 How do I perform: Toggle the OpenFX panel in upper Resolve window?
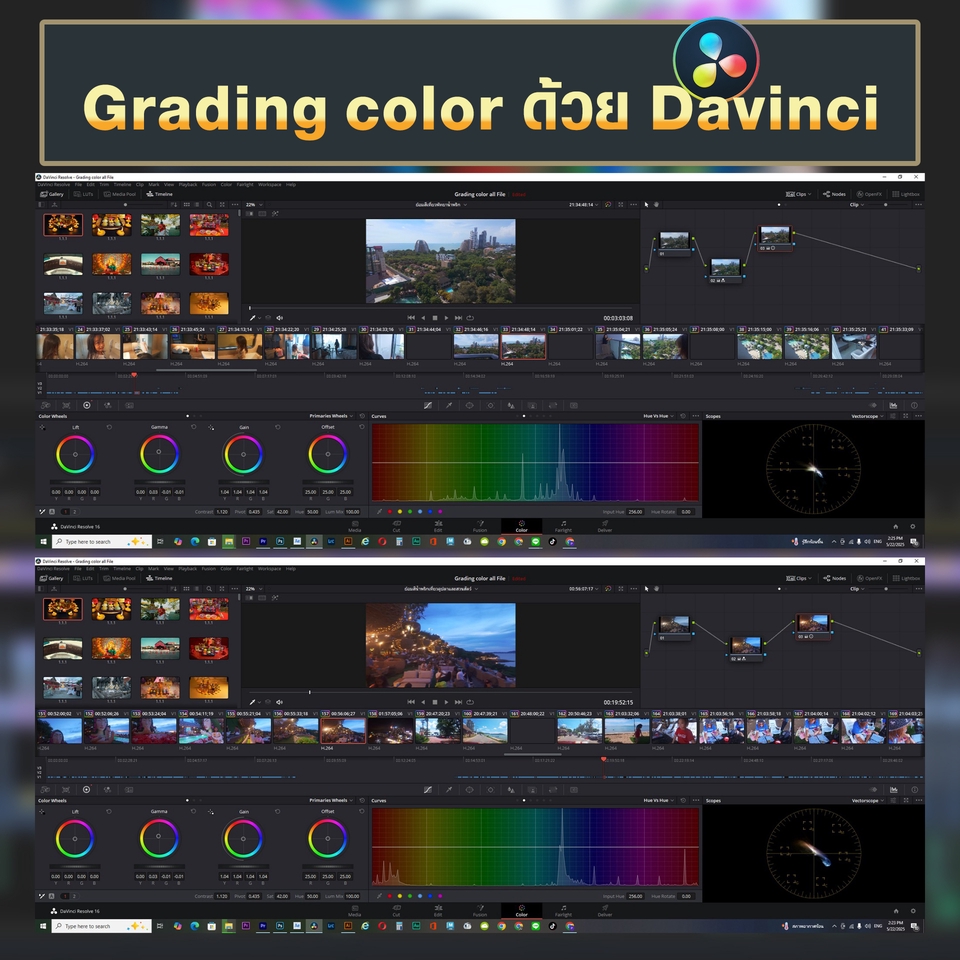click(869, 194)
